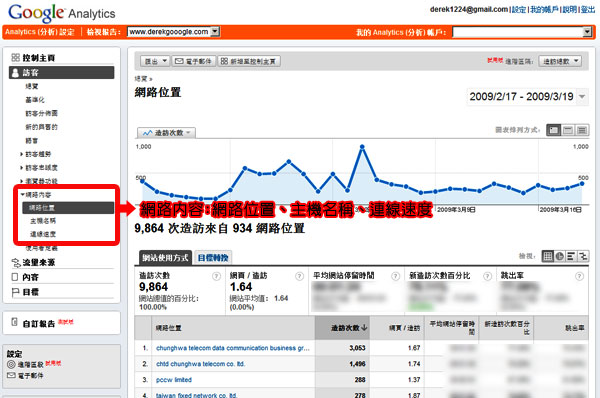
Task: Choose the table-only graph layout icon
Action: [x=582, y=130]
